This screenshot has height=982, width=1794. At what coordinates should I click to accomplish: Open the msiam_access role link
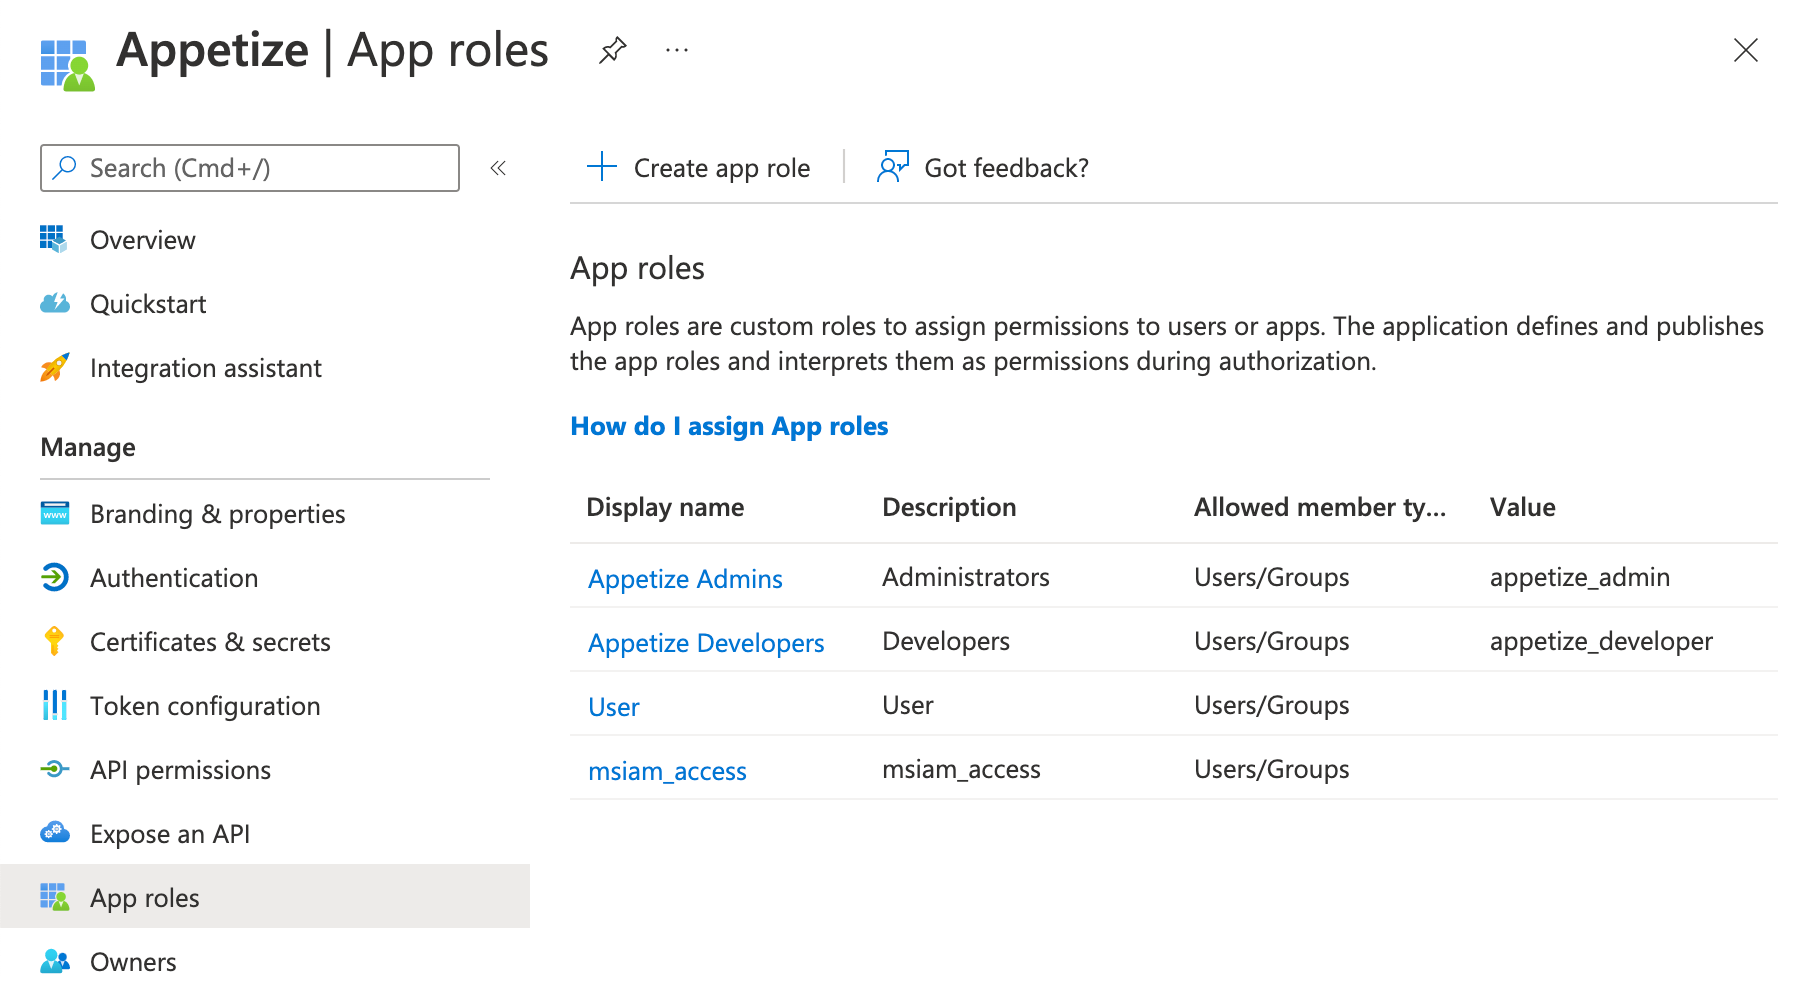(x=667, y=771)
